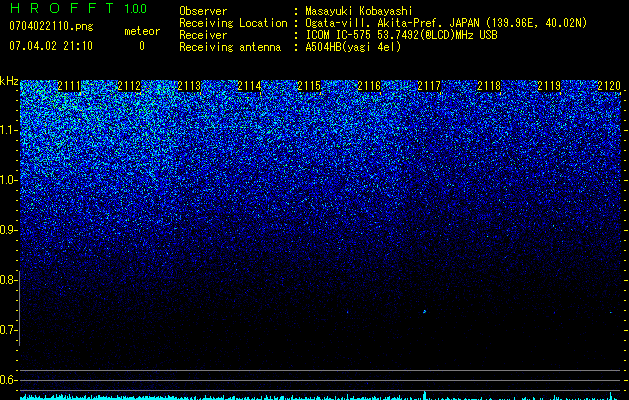The image size is (629, 400).
Task: Click the Observer field label
Action: click(203, 11)
